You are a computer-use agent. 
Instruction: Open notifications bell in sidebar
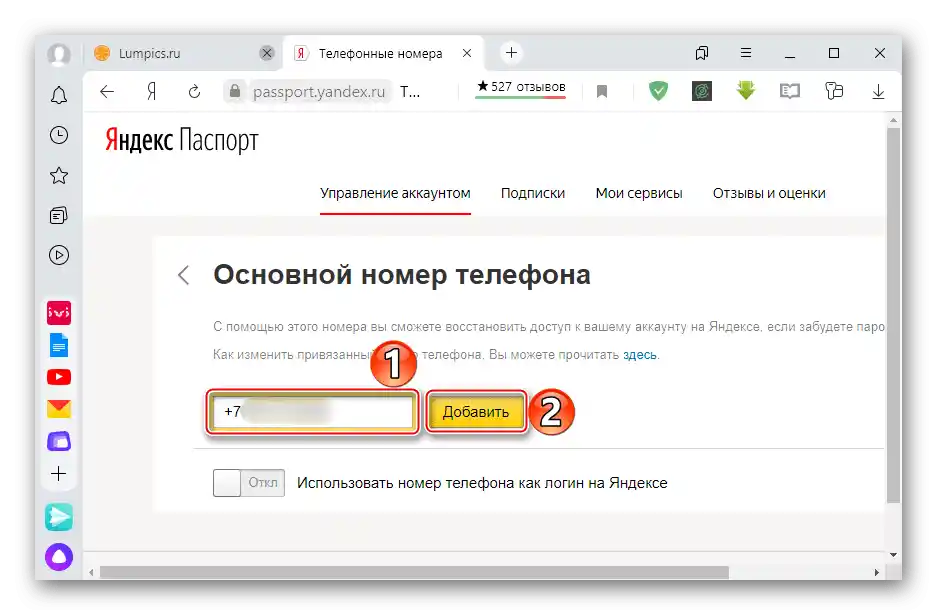click(x=59, y=95)
